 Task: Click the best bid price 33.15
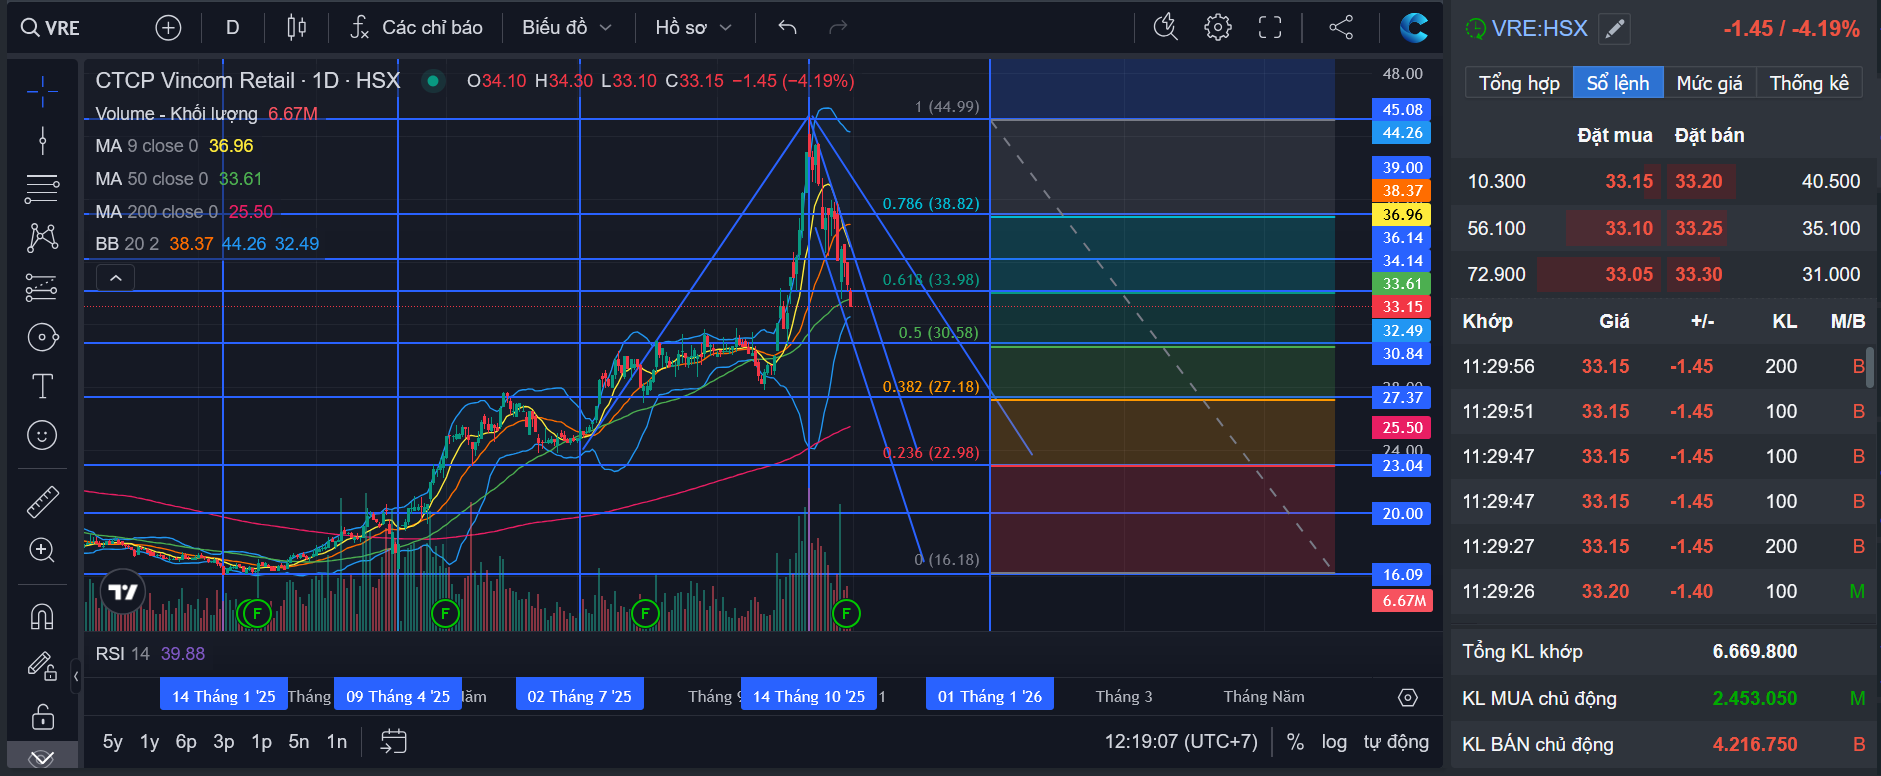click(x=1629, y=182)
